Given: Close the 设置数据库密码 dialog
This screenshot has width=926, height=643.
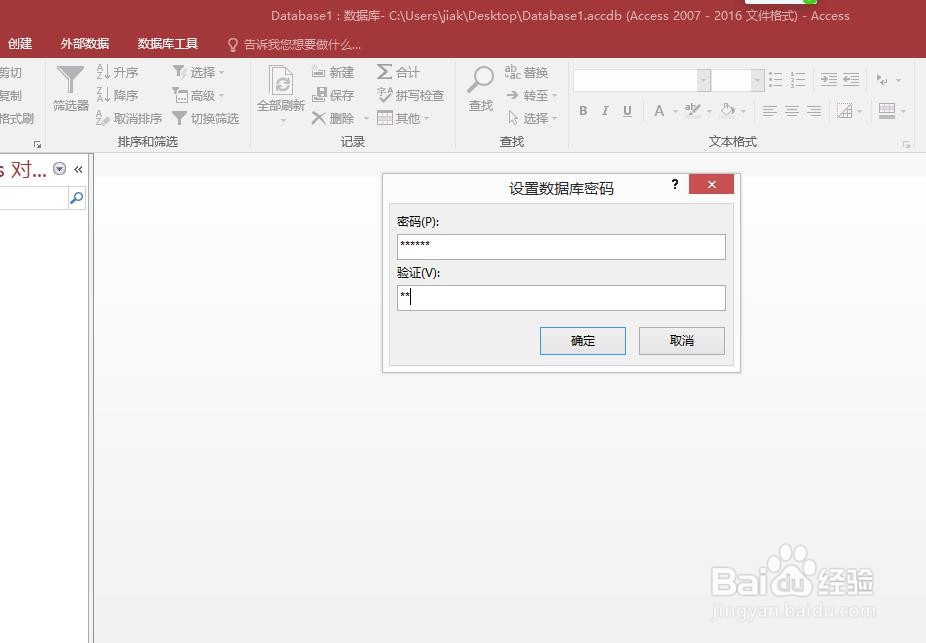Looking at the screenshot, I should (x=712, y=184).
